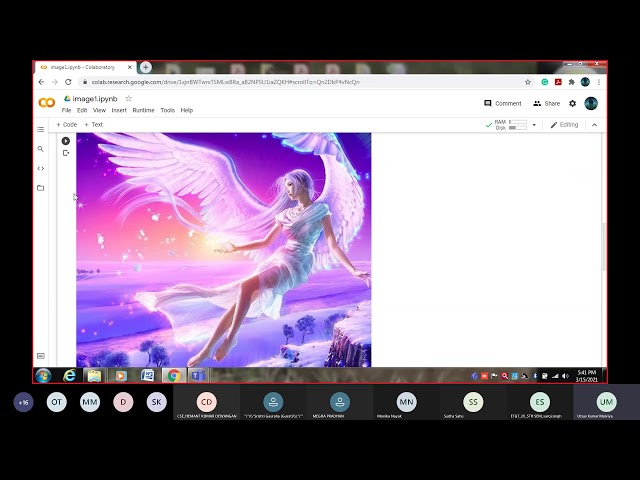Open the File menu

pos(67,110)
